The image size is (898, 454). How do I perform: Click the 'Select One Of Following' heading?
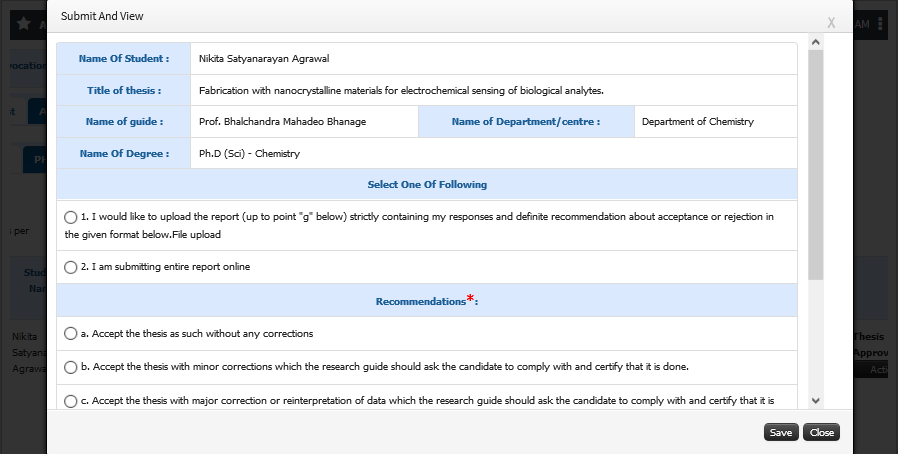point(427,184)
